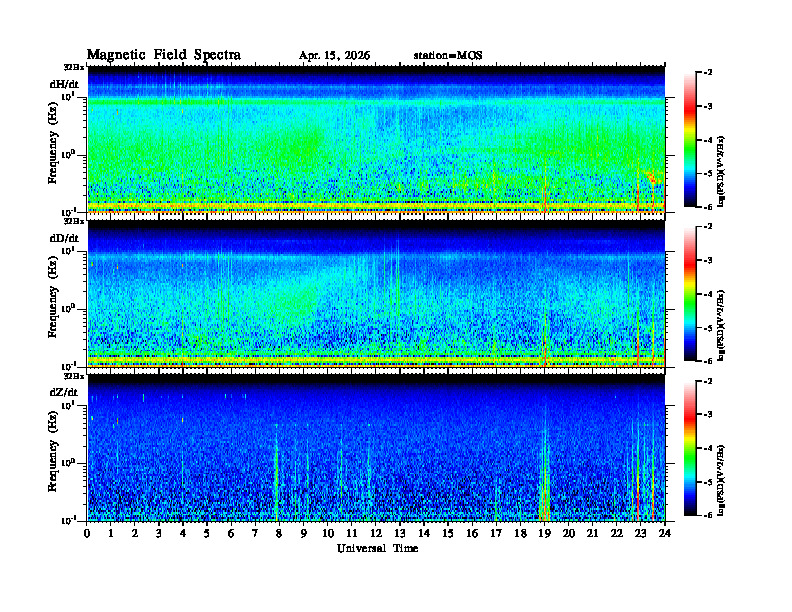Viewport: 792px width, 612px height.
Task: Click the 10^0 frequency tick of dZ/dt panel
Action: click(x=69, y=462)
